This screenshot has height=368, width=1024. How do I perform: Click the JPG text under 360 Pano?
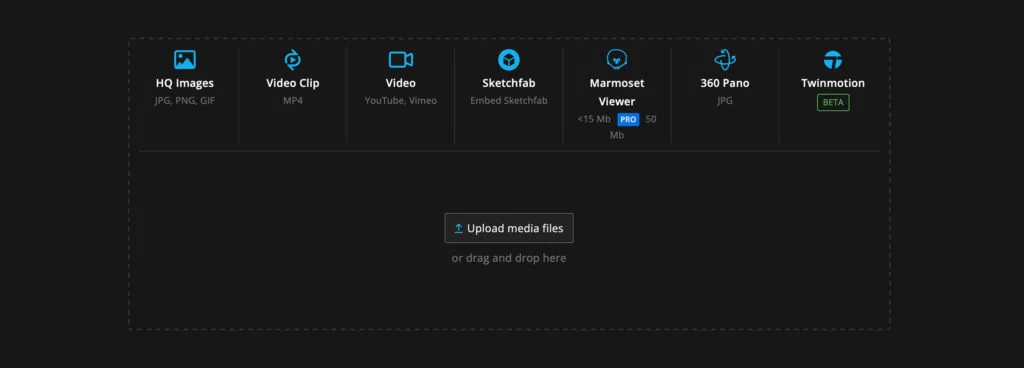pos(725,101)
